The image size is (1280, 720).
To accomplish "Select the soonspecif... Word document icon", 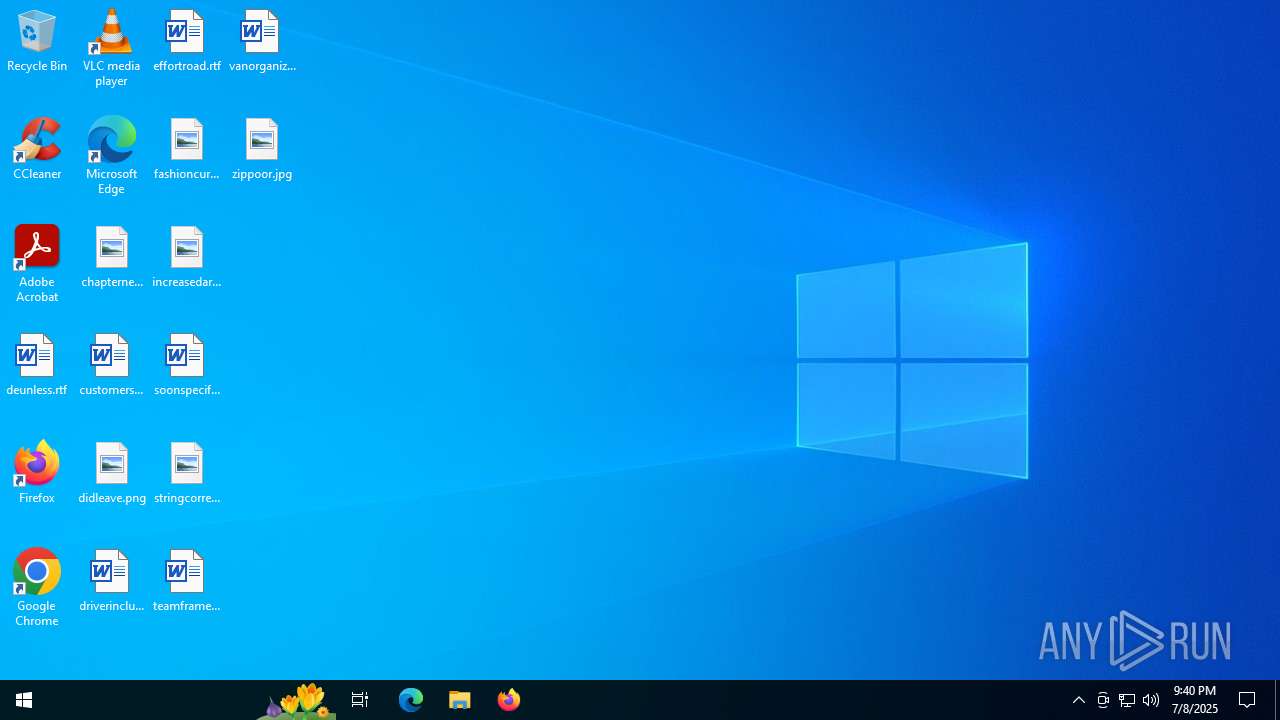I will click(187, 366).
